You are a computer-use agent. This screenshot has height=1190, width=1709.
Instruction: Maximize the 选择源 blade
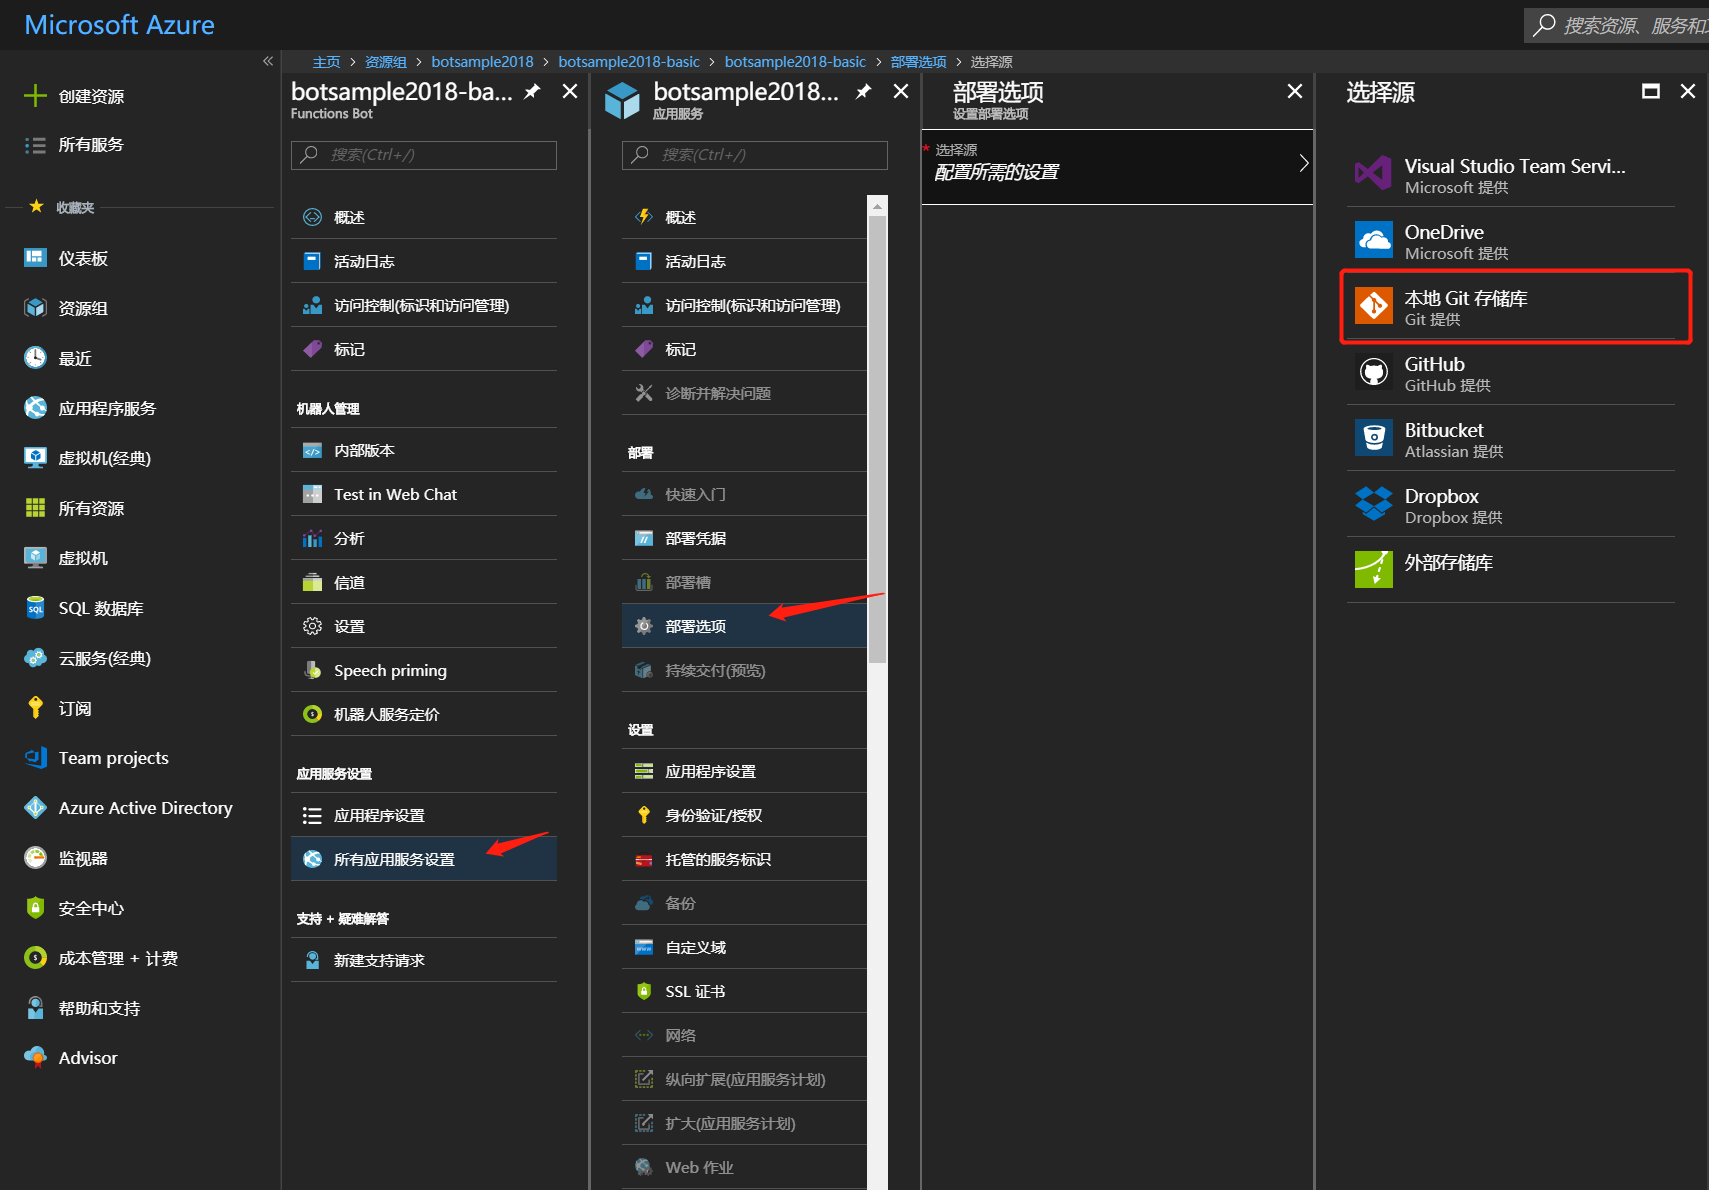pyautogui.click(x=1650, y=92)
